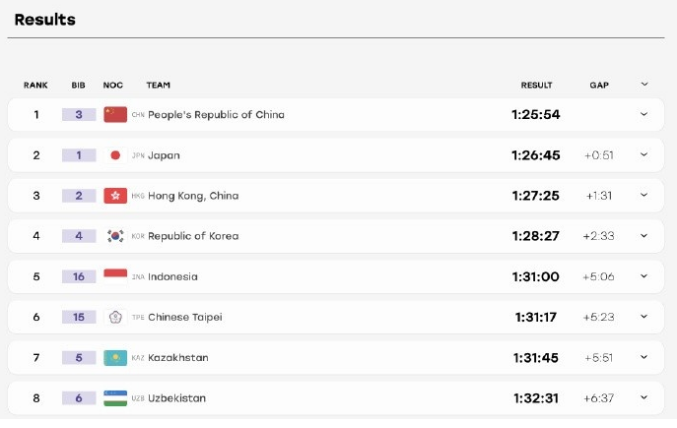
Task: Click the Indonesia team name
Action: [x=173, y=276]
